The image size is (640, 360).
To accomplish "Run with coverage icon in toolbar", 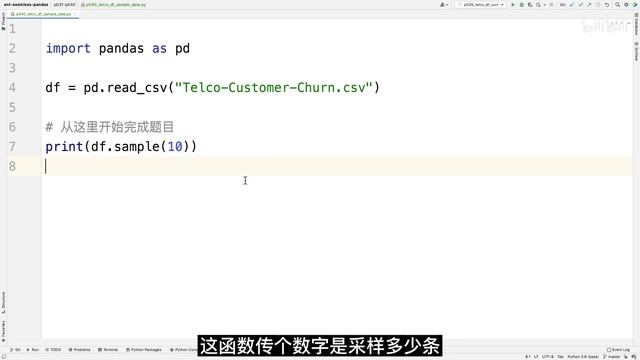I will (530, 5).
